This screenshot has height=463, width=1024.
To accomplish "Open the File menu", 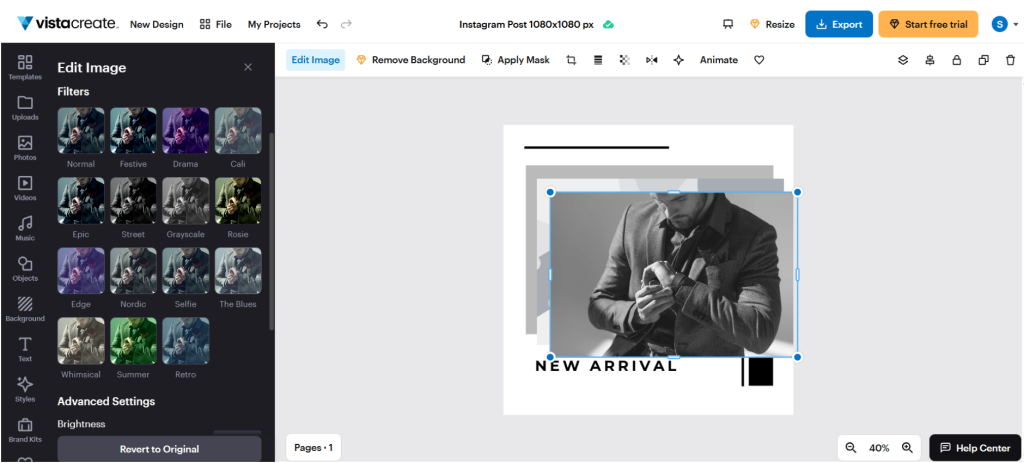I will 216,24.
